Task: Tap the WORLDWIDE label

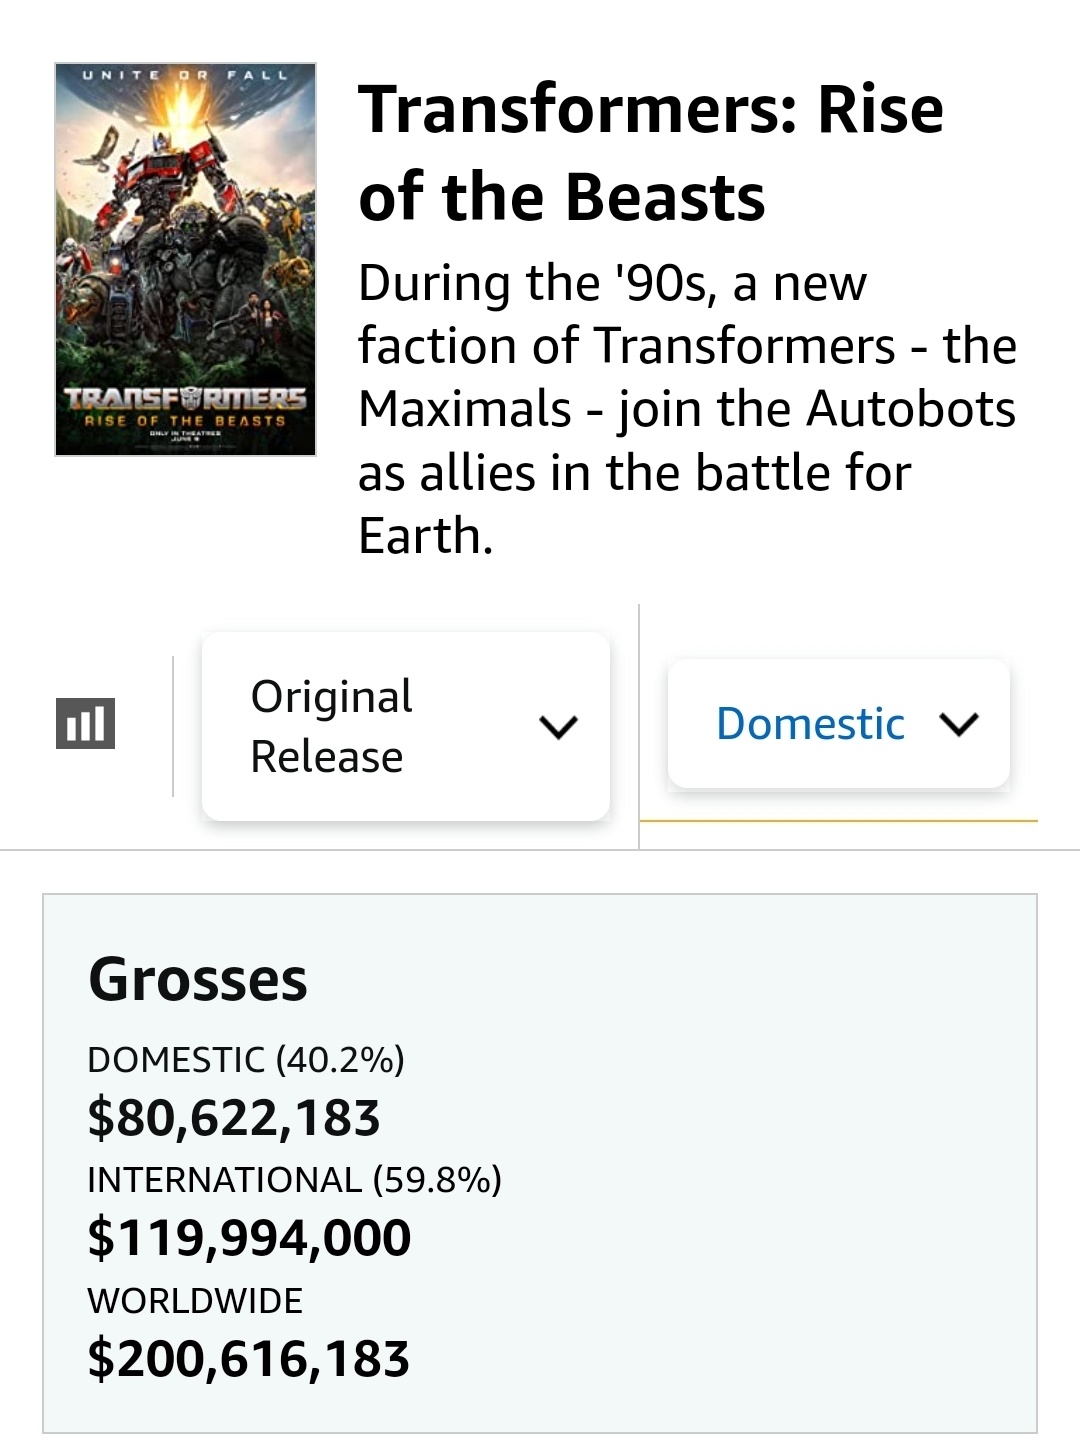Action: pos(195,1301)
